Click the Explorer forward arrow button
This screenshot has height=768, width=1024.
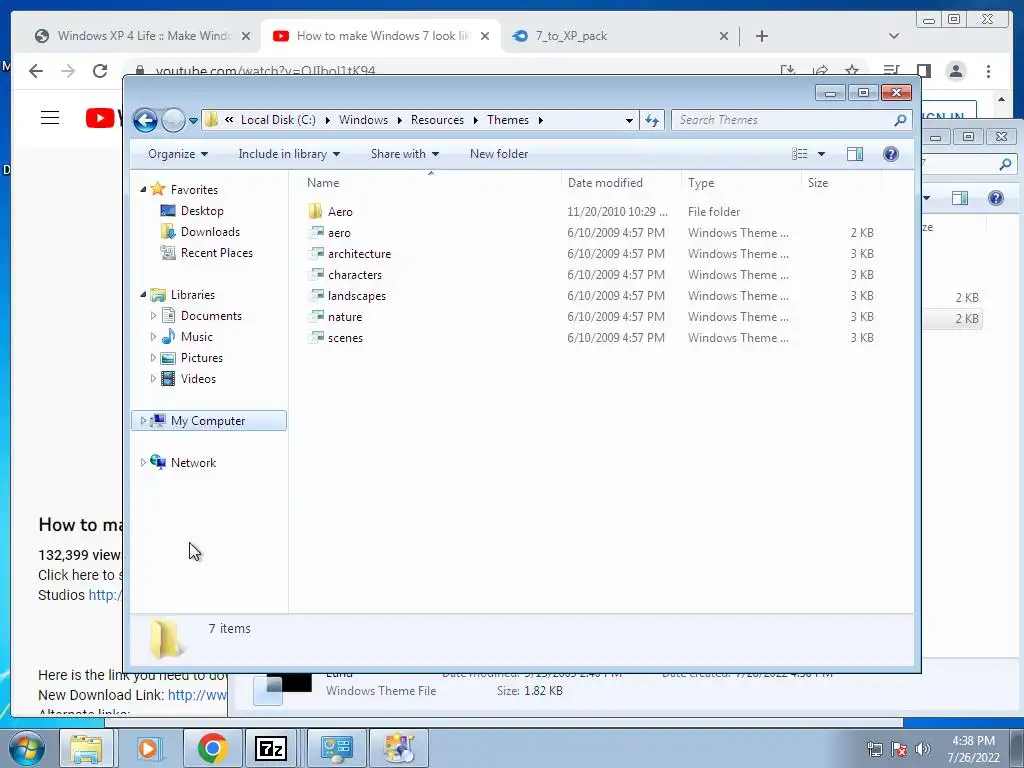tap(173, 120)
